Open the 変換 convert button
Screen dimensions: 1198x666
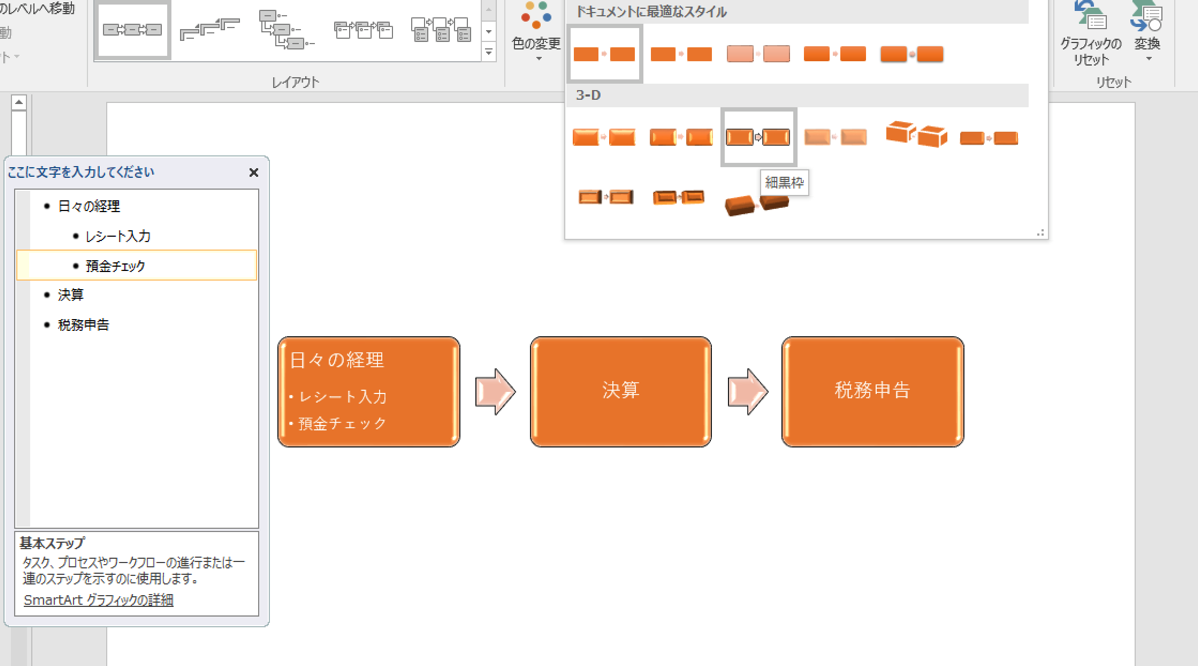1147,32
